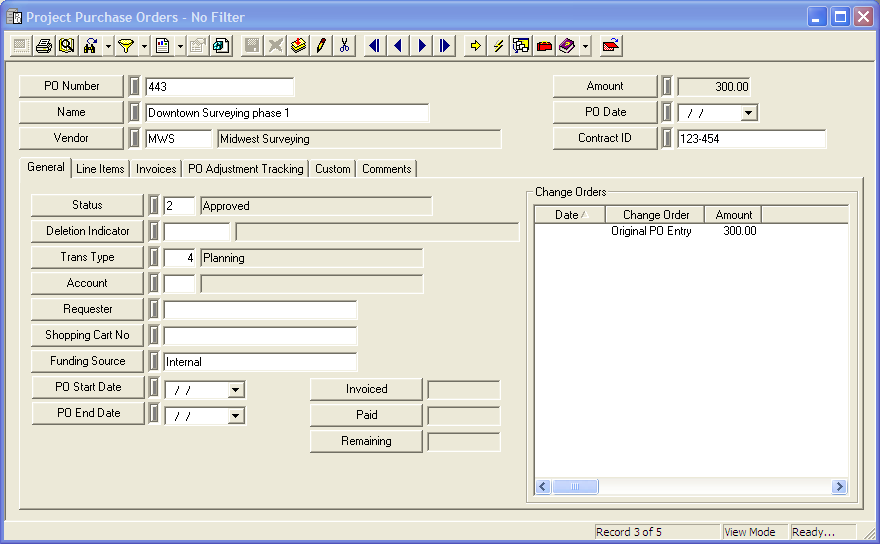Click the binoculars find icon
Image resolution: width=880 pixels, height=544 pixels.
[x=91, y=45]
